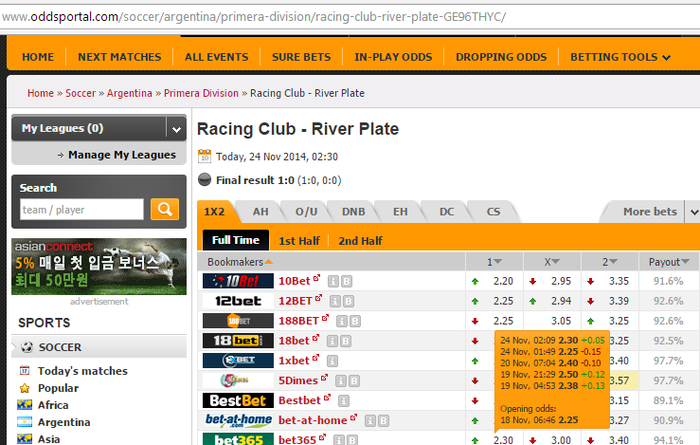Select the 2nd Half sub-tab
This screenshot has height=445, width=700.
click(360, 241)
